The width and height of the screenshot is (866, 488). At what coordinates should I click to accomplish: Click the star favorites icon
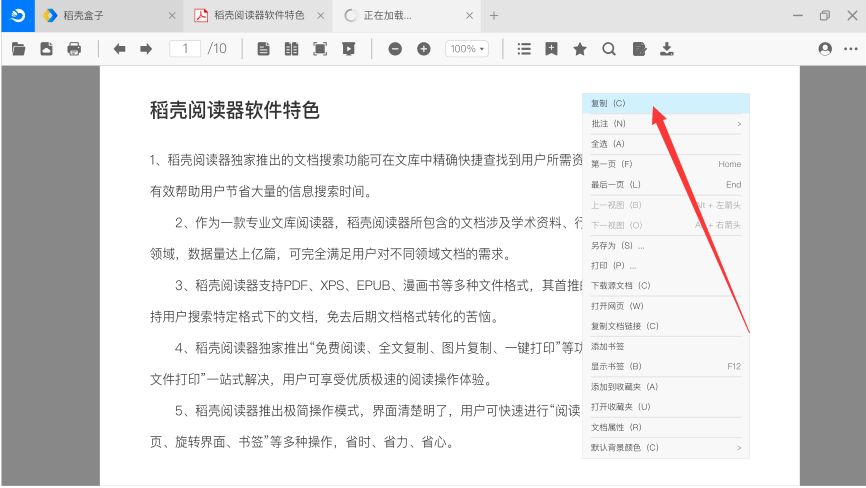tap(580, 49)
